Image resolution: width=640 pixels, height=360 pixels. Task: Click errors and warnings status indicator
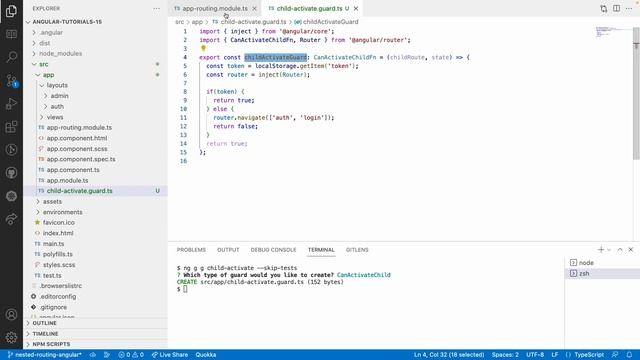pos(131,355)
